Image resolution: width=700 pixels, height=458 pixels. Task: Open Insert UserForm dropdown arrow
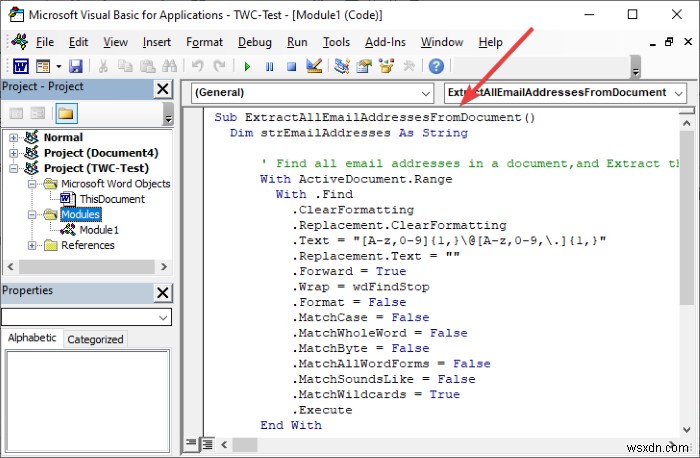[58, 67]
